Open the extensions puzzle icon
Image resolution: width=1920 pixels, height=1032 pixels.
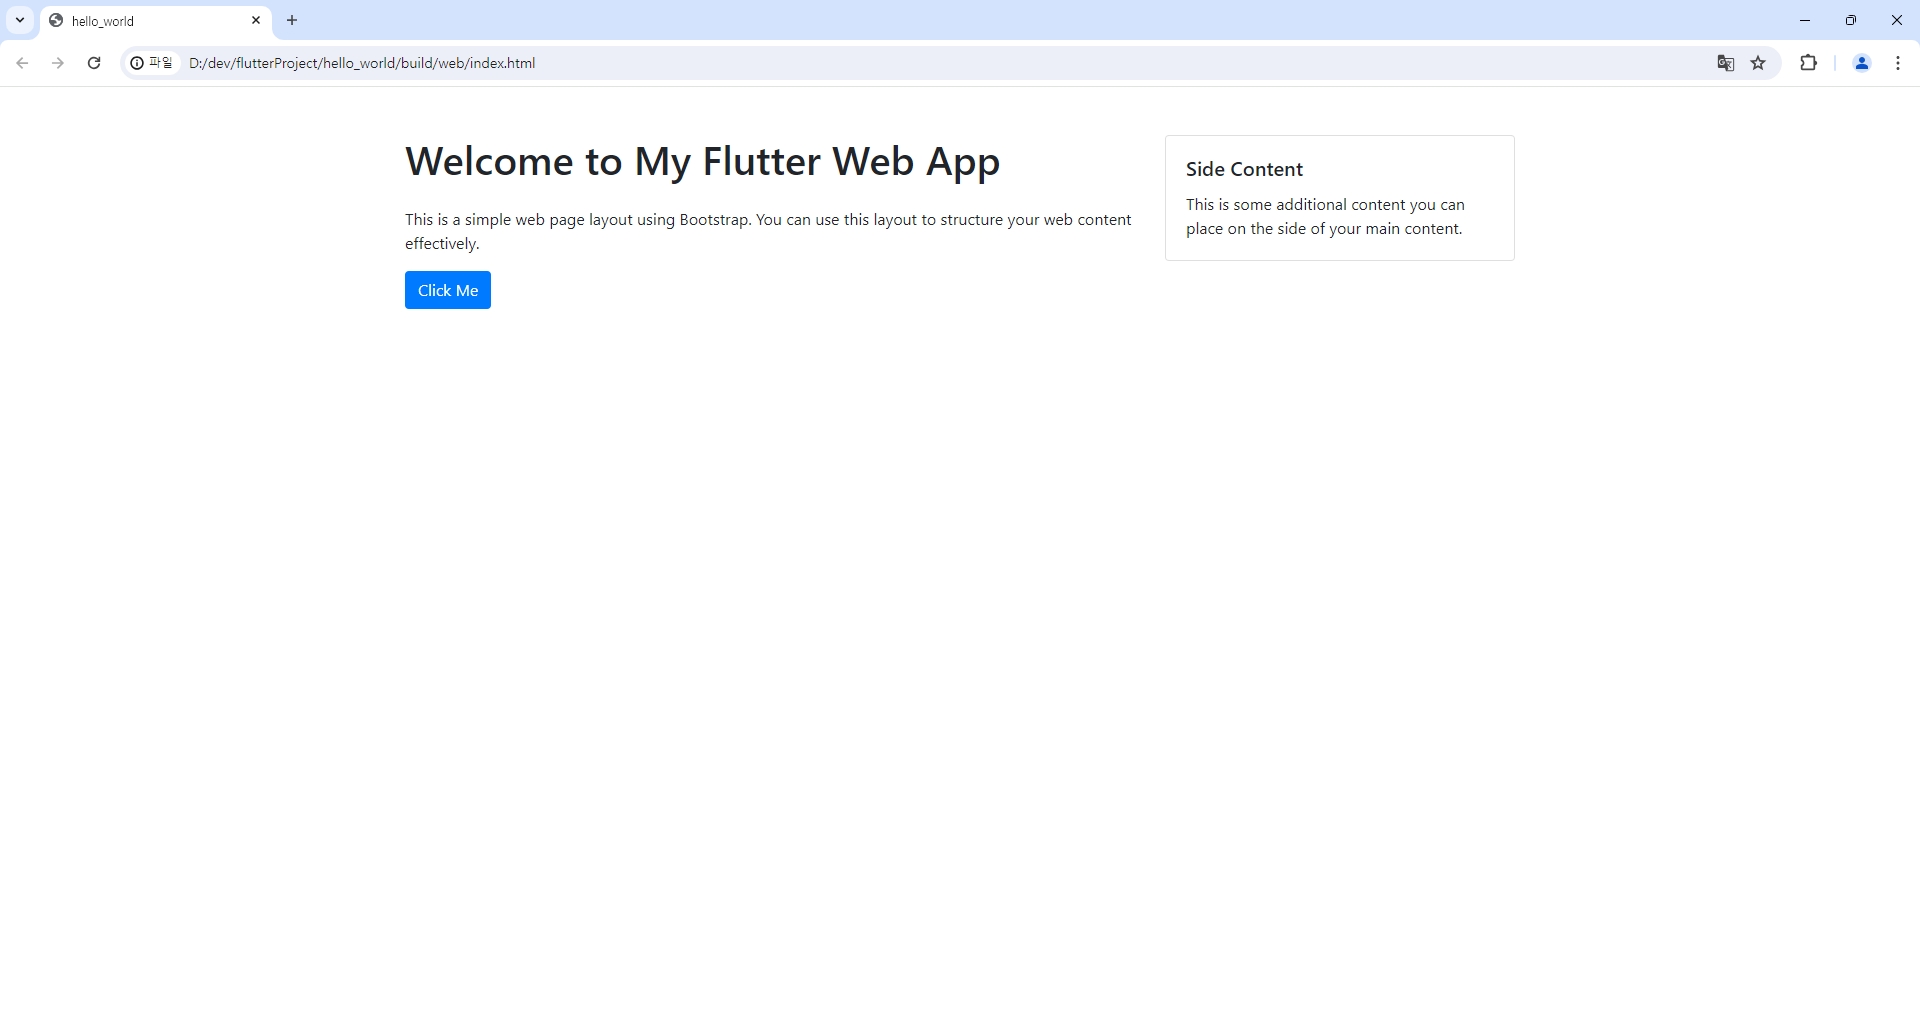1808,63
